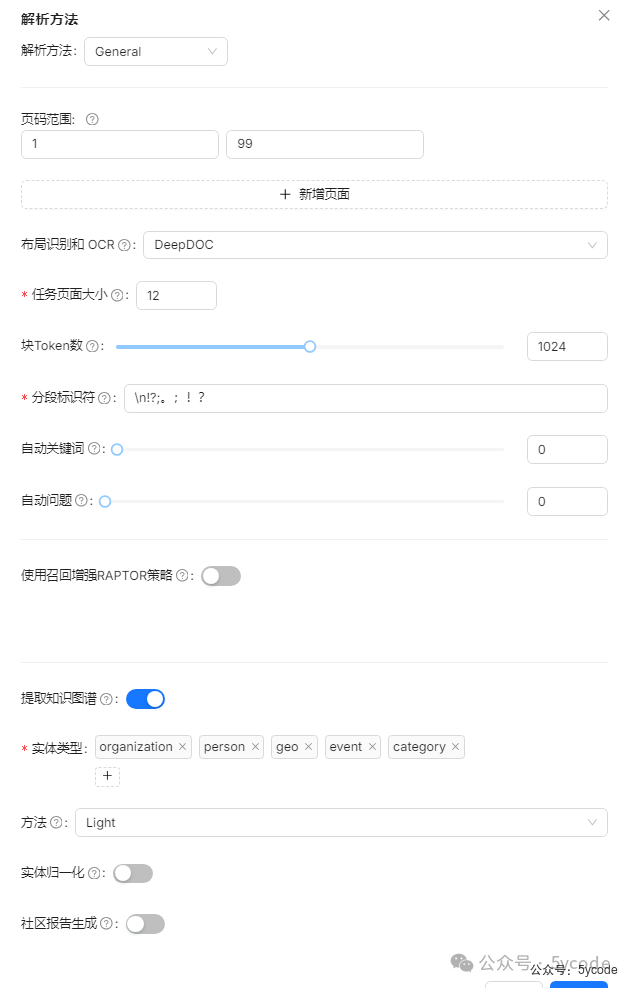Click help icon beside 任务页面大小
The height and width of the screenshot is (988, 629).
tap(117, 295)
